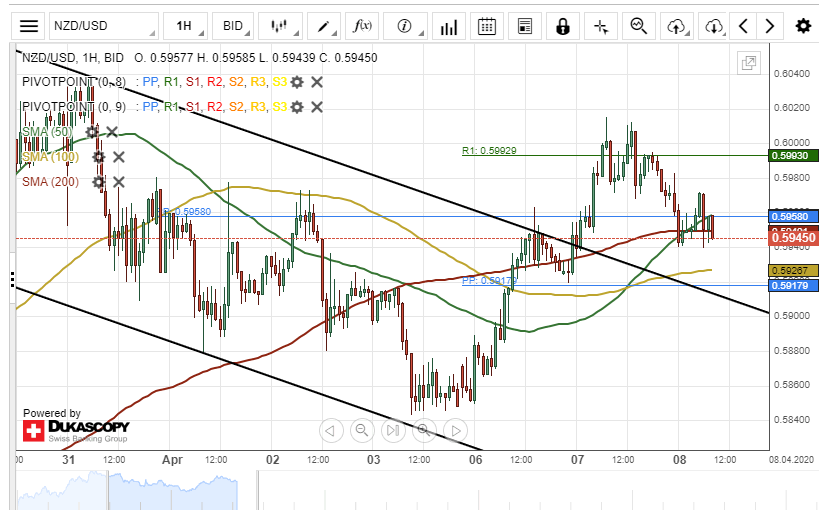This screenshot has width=823, height=517.
Task: Click the Dukascopy Swiss Banking Group logo
Action: (76, 430)
